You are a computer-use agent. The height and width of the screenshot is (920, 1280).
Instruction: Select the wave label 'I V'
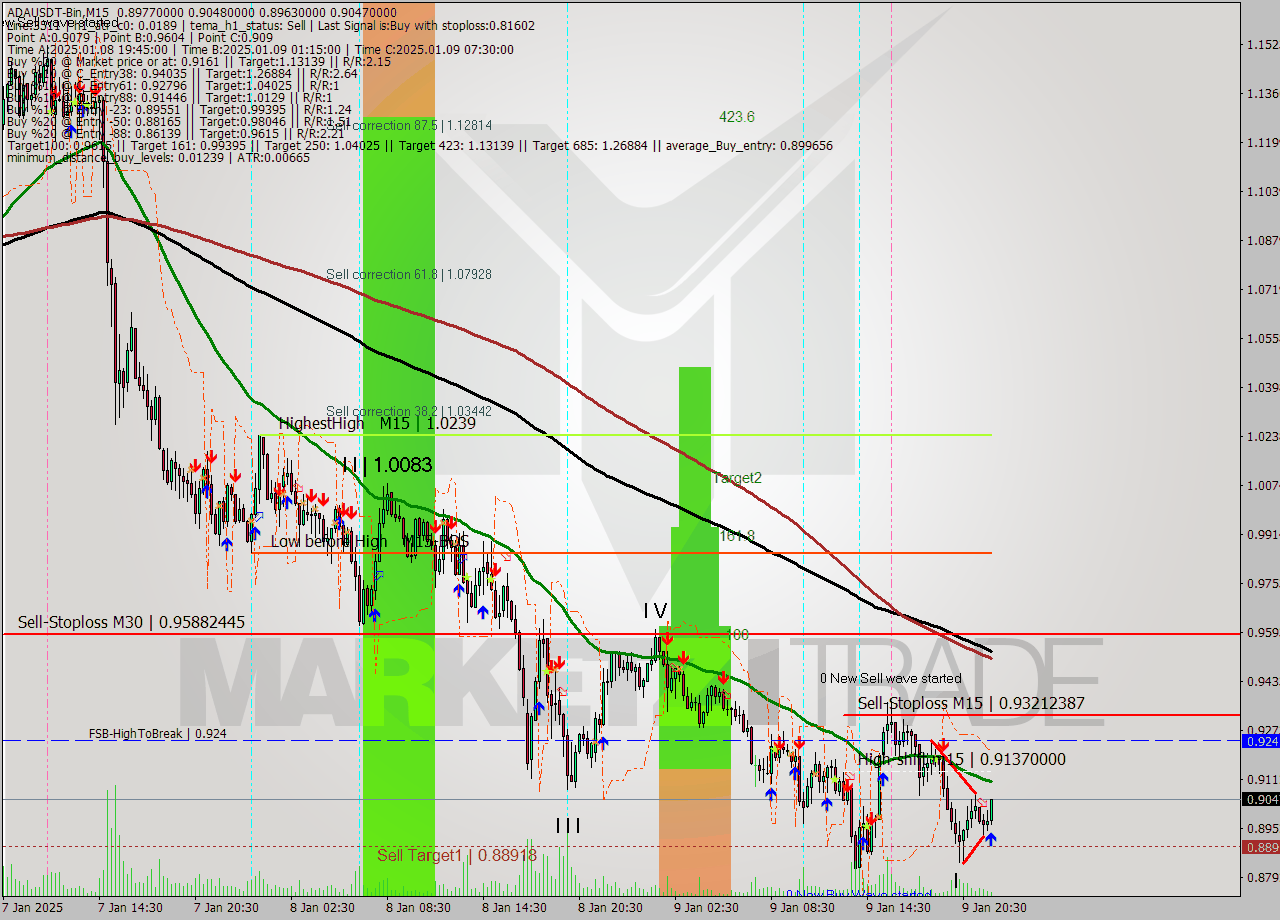tap(655, 610)
